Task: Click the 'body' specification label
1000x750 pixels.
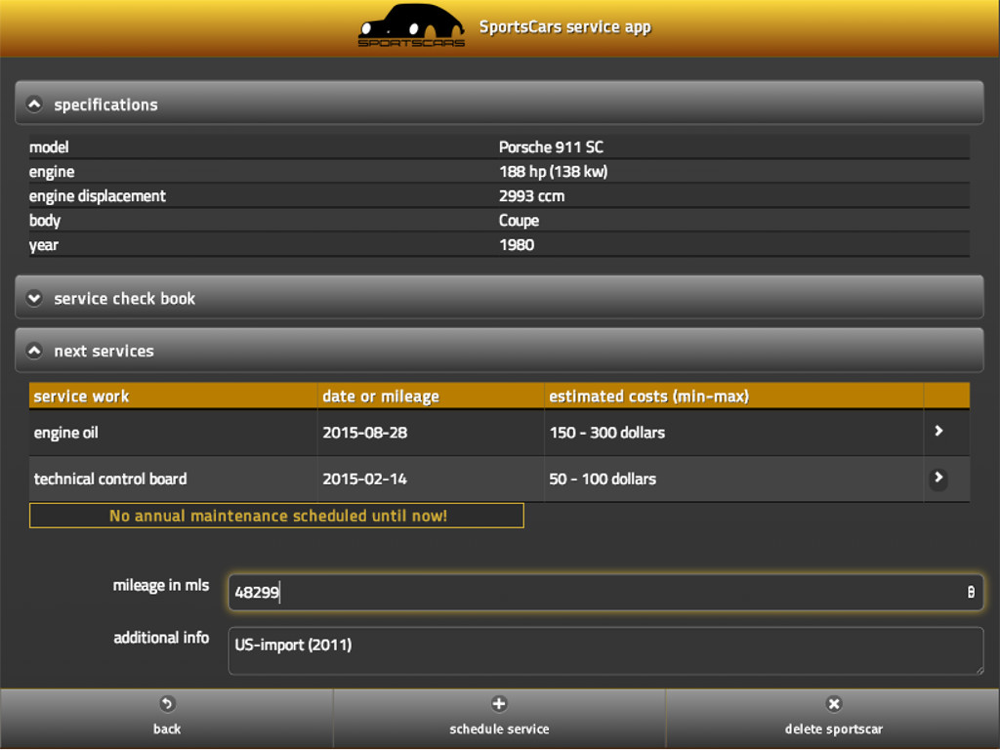Action: 45,221
